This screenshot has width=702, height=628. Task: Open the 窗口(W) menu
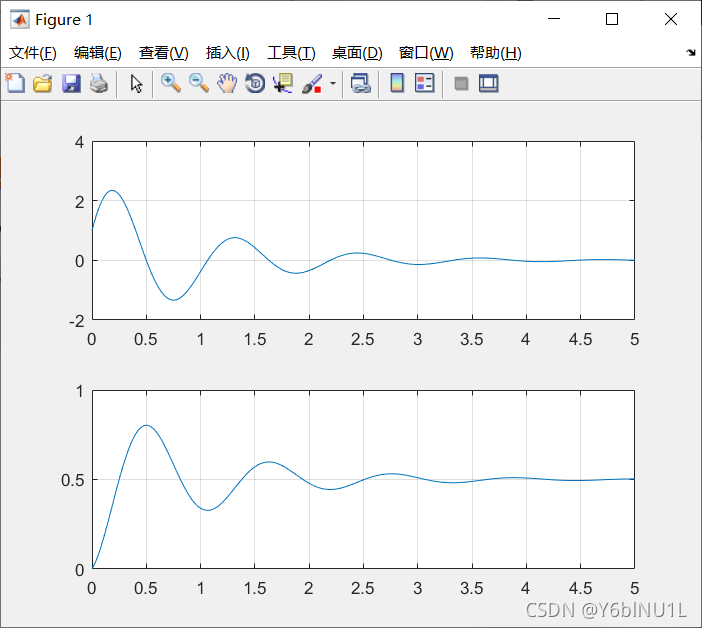pos(426,53)
